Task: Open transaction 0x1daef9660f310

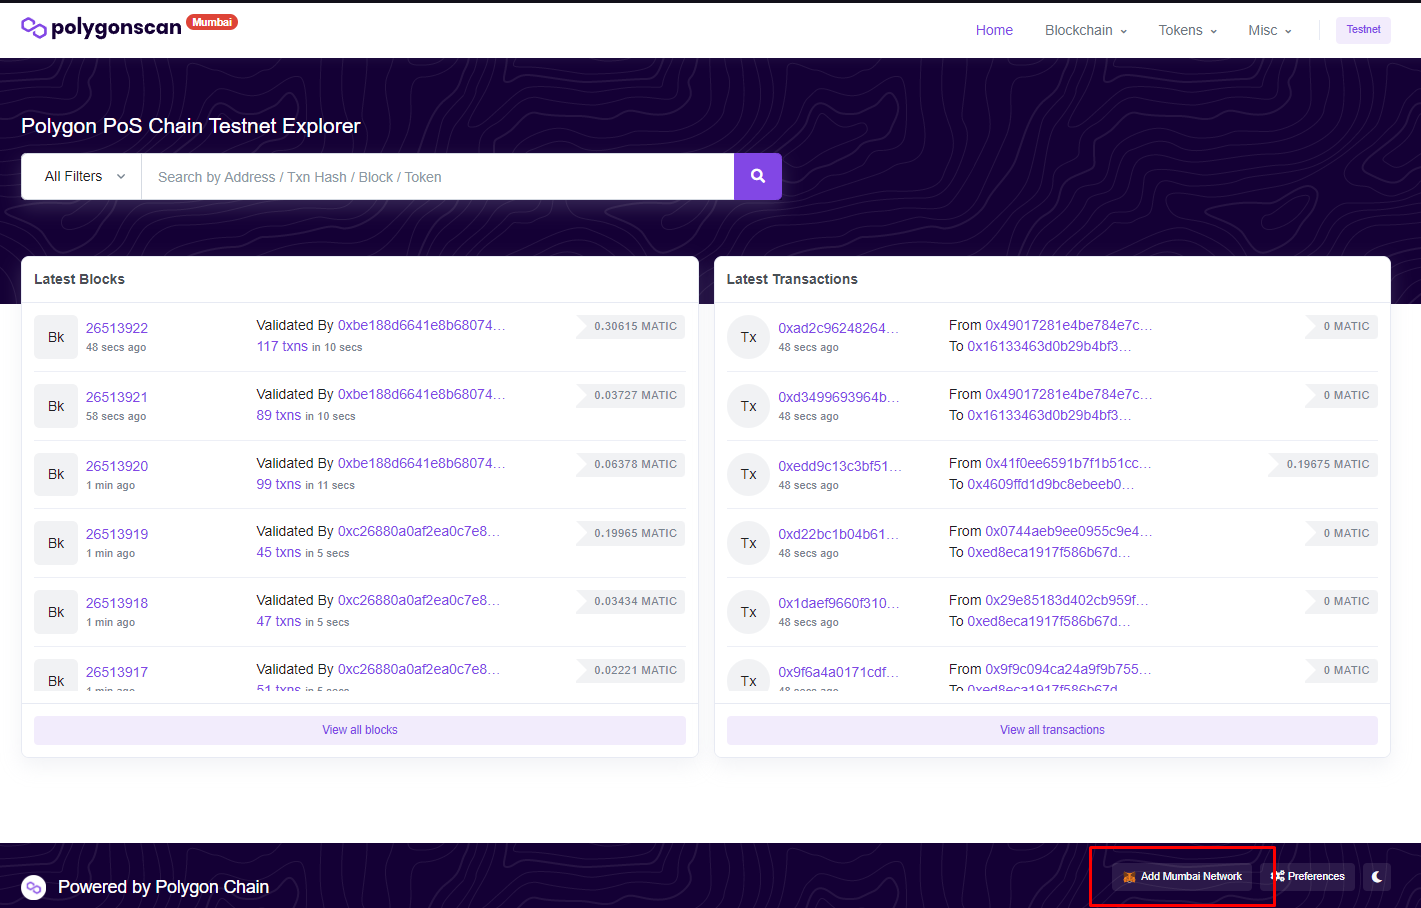Action: tap(839, 603)
